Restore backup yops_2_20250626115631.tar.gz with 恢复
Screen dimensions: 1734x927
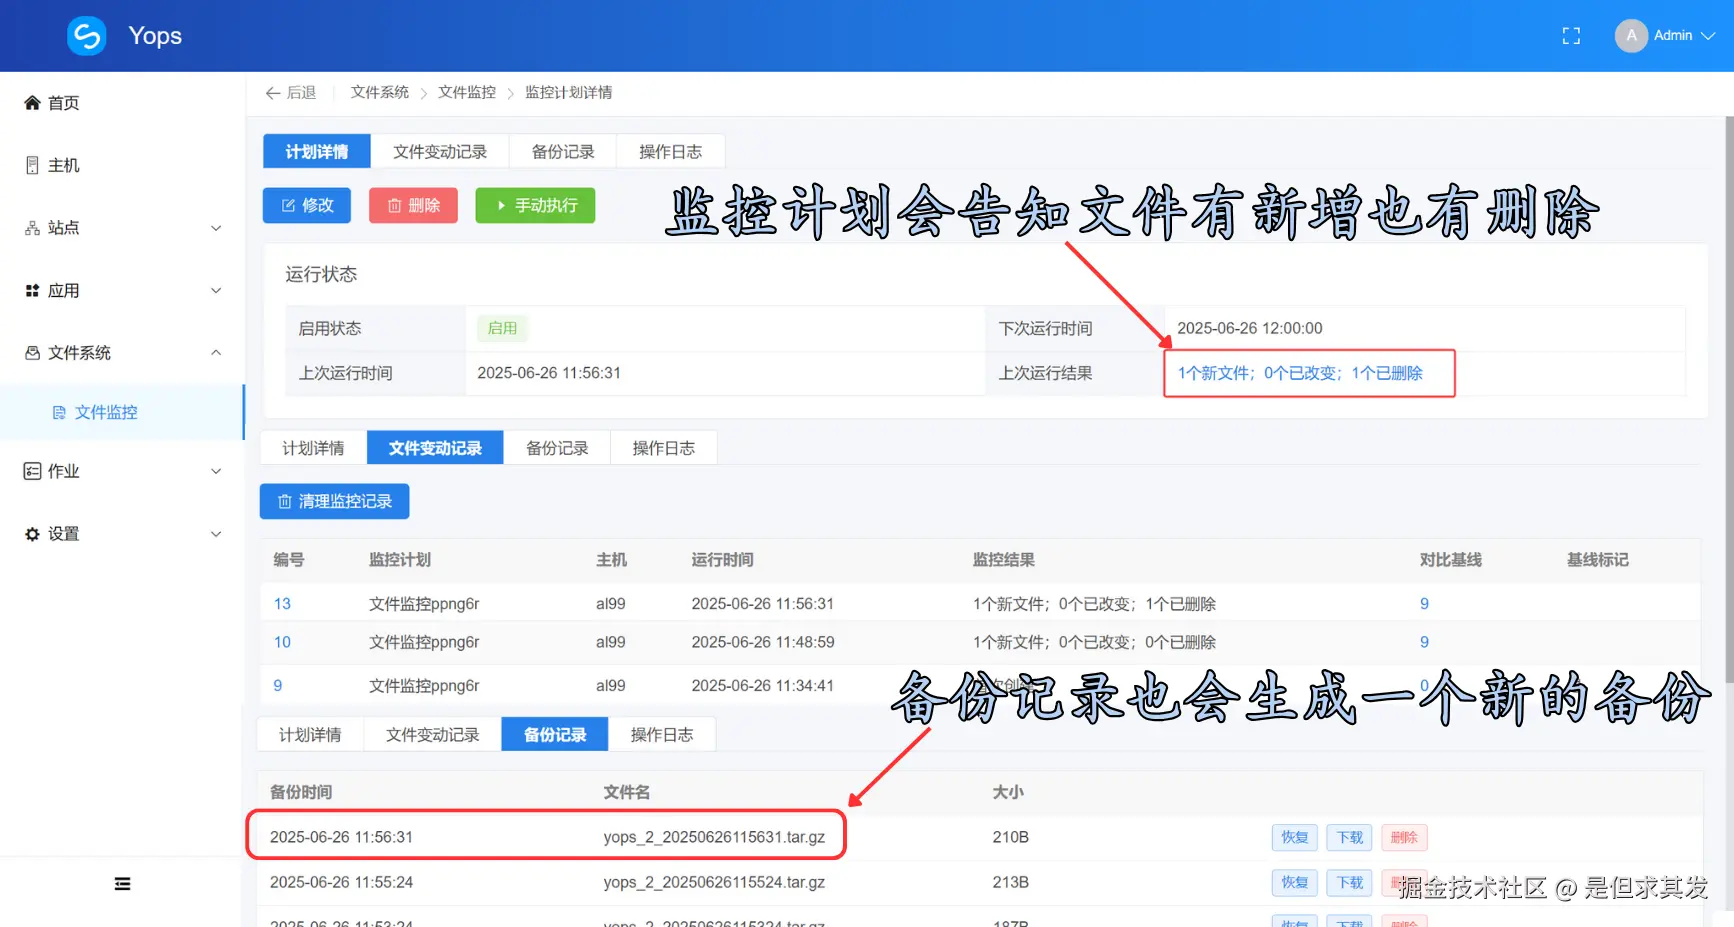point(1295,838)
